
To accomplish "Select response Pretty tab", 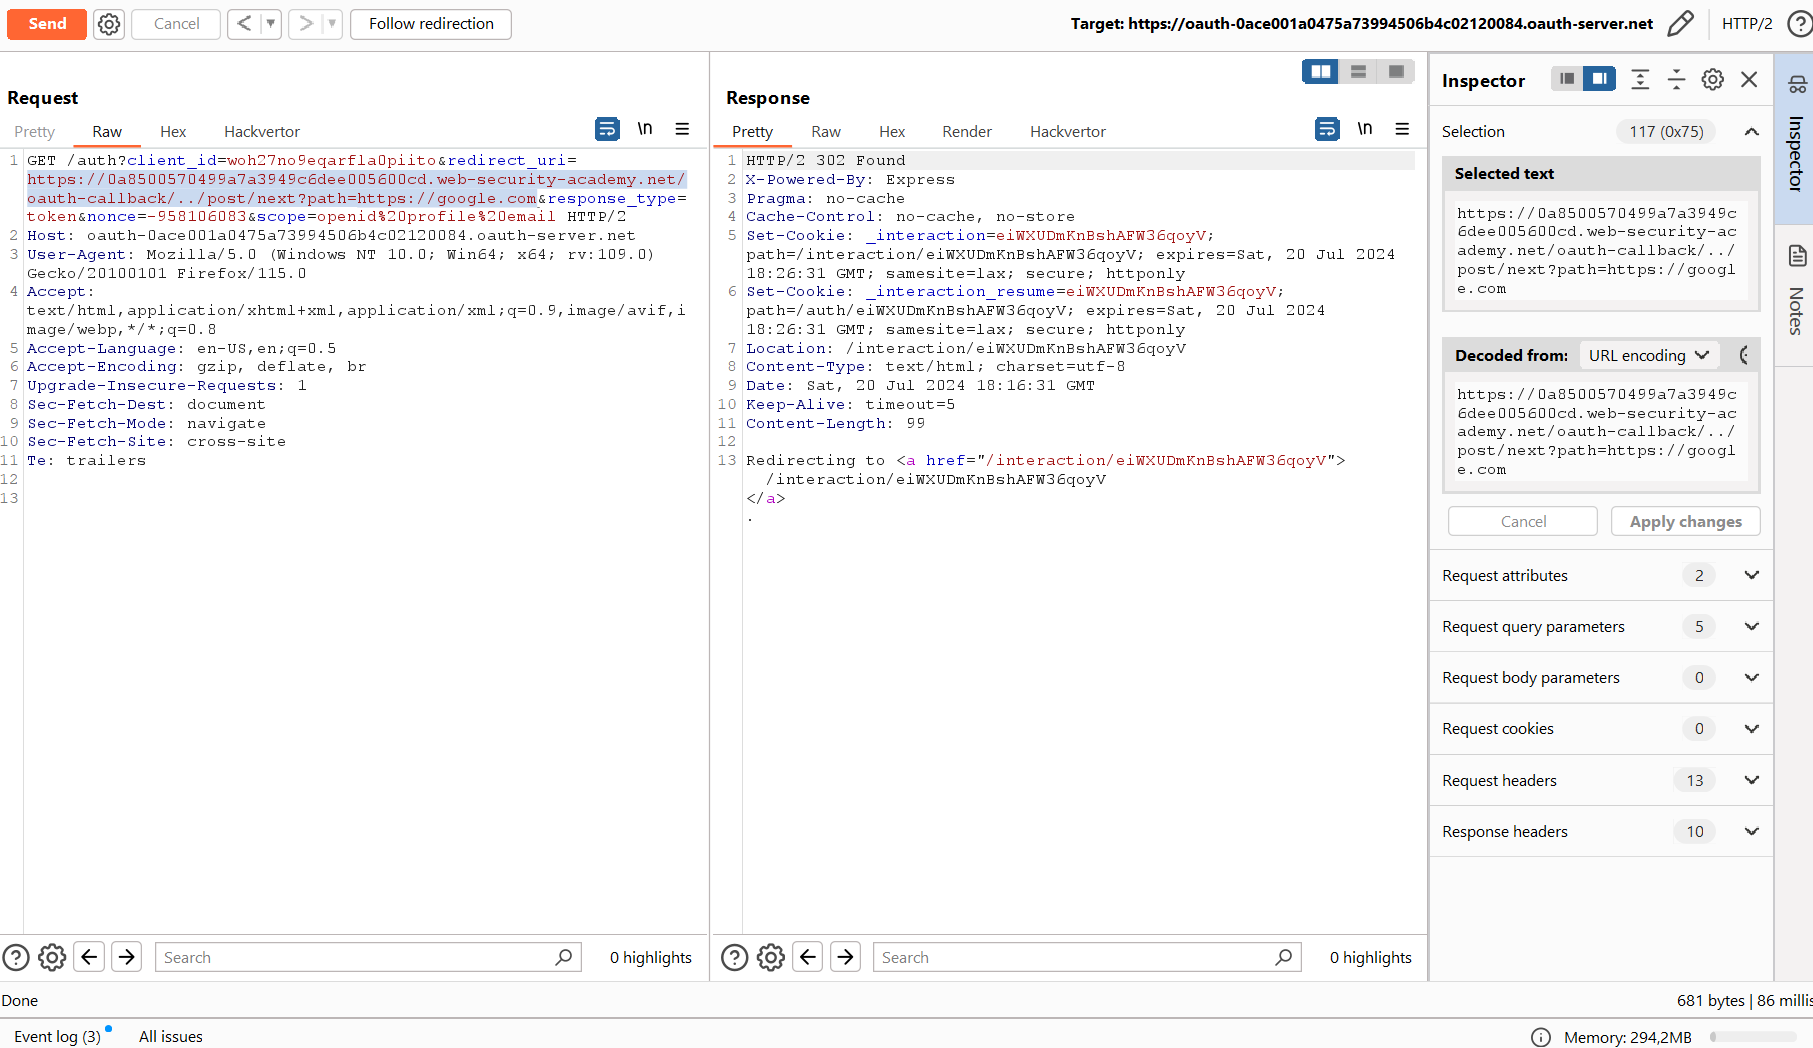I will (x=752, y=131).
